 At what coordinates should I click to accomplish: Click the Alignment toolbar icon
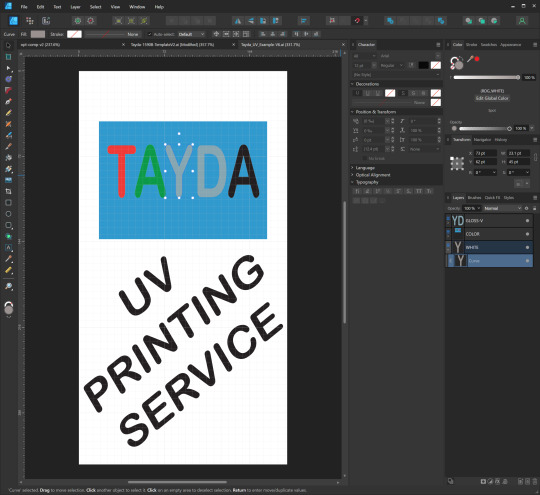click(303, 21)
